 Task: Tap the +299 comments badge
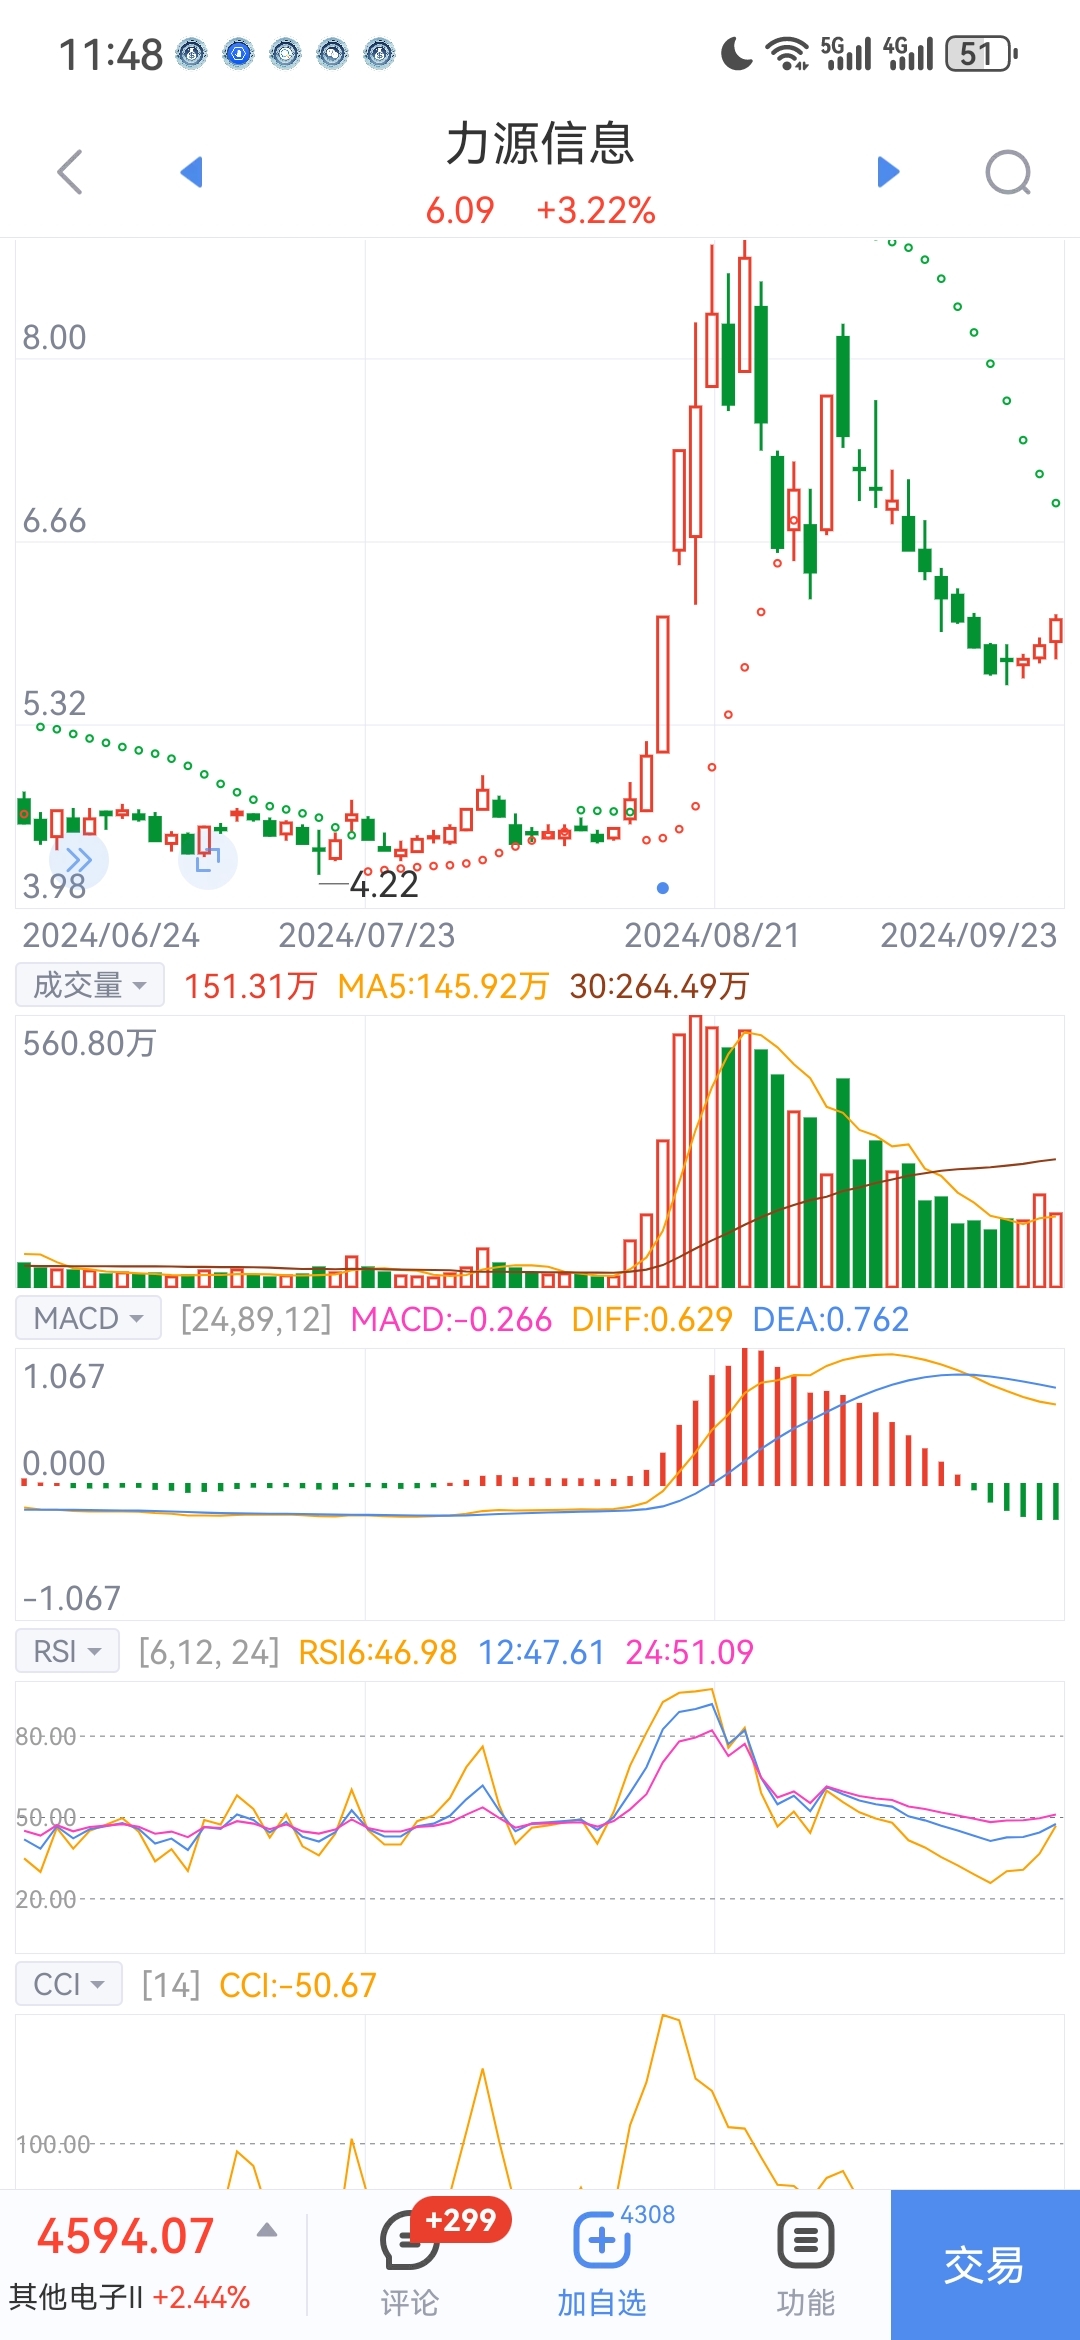[x=461, y=2220]
